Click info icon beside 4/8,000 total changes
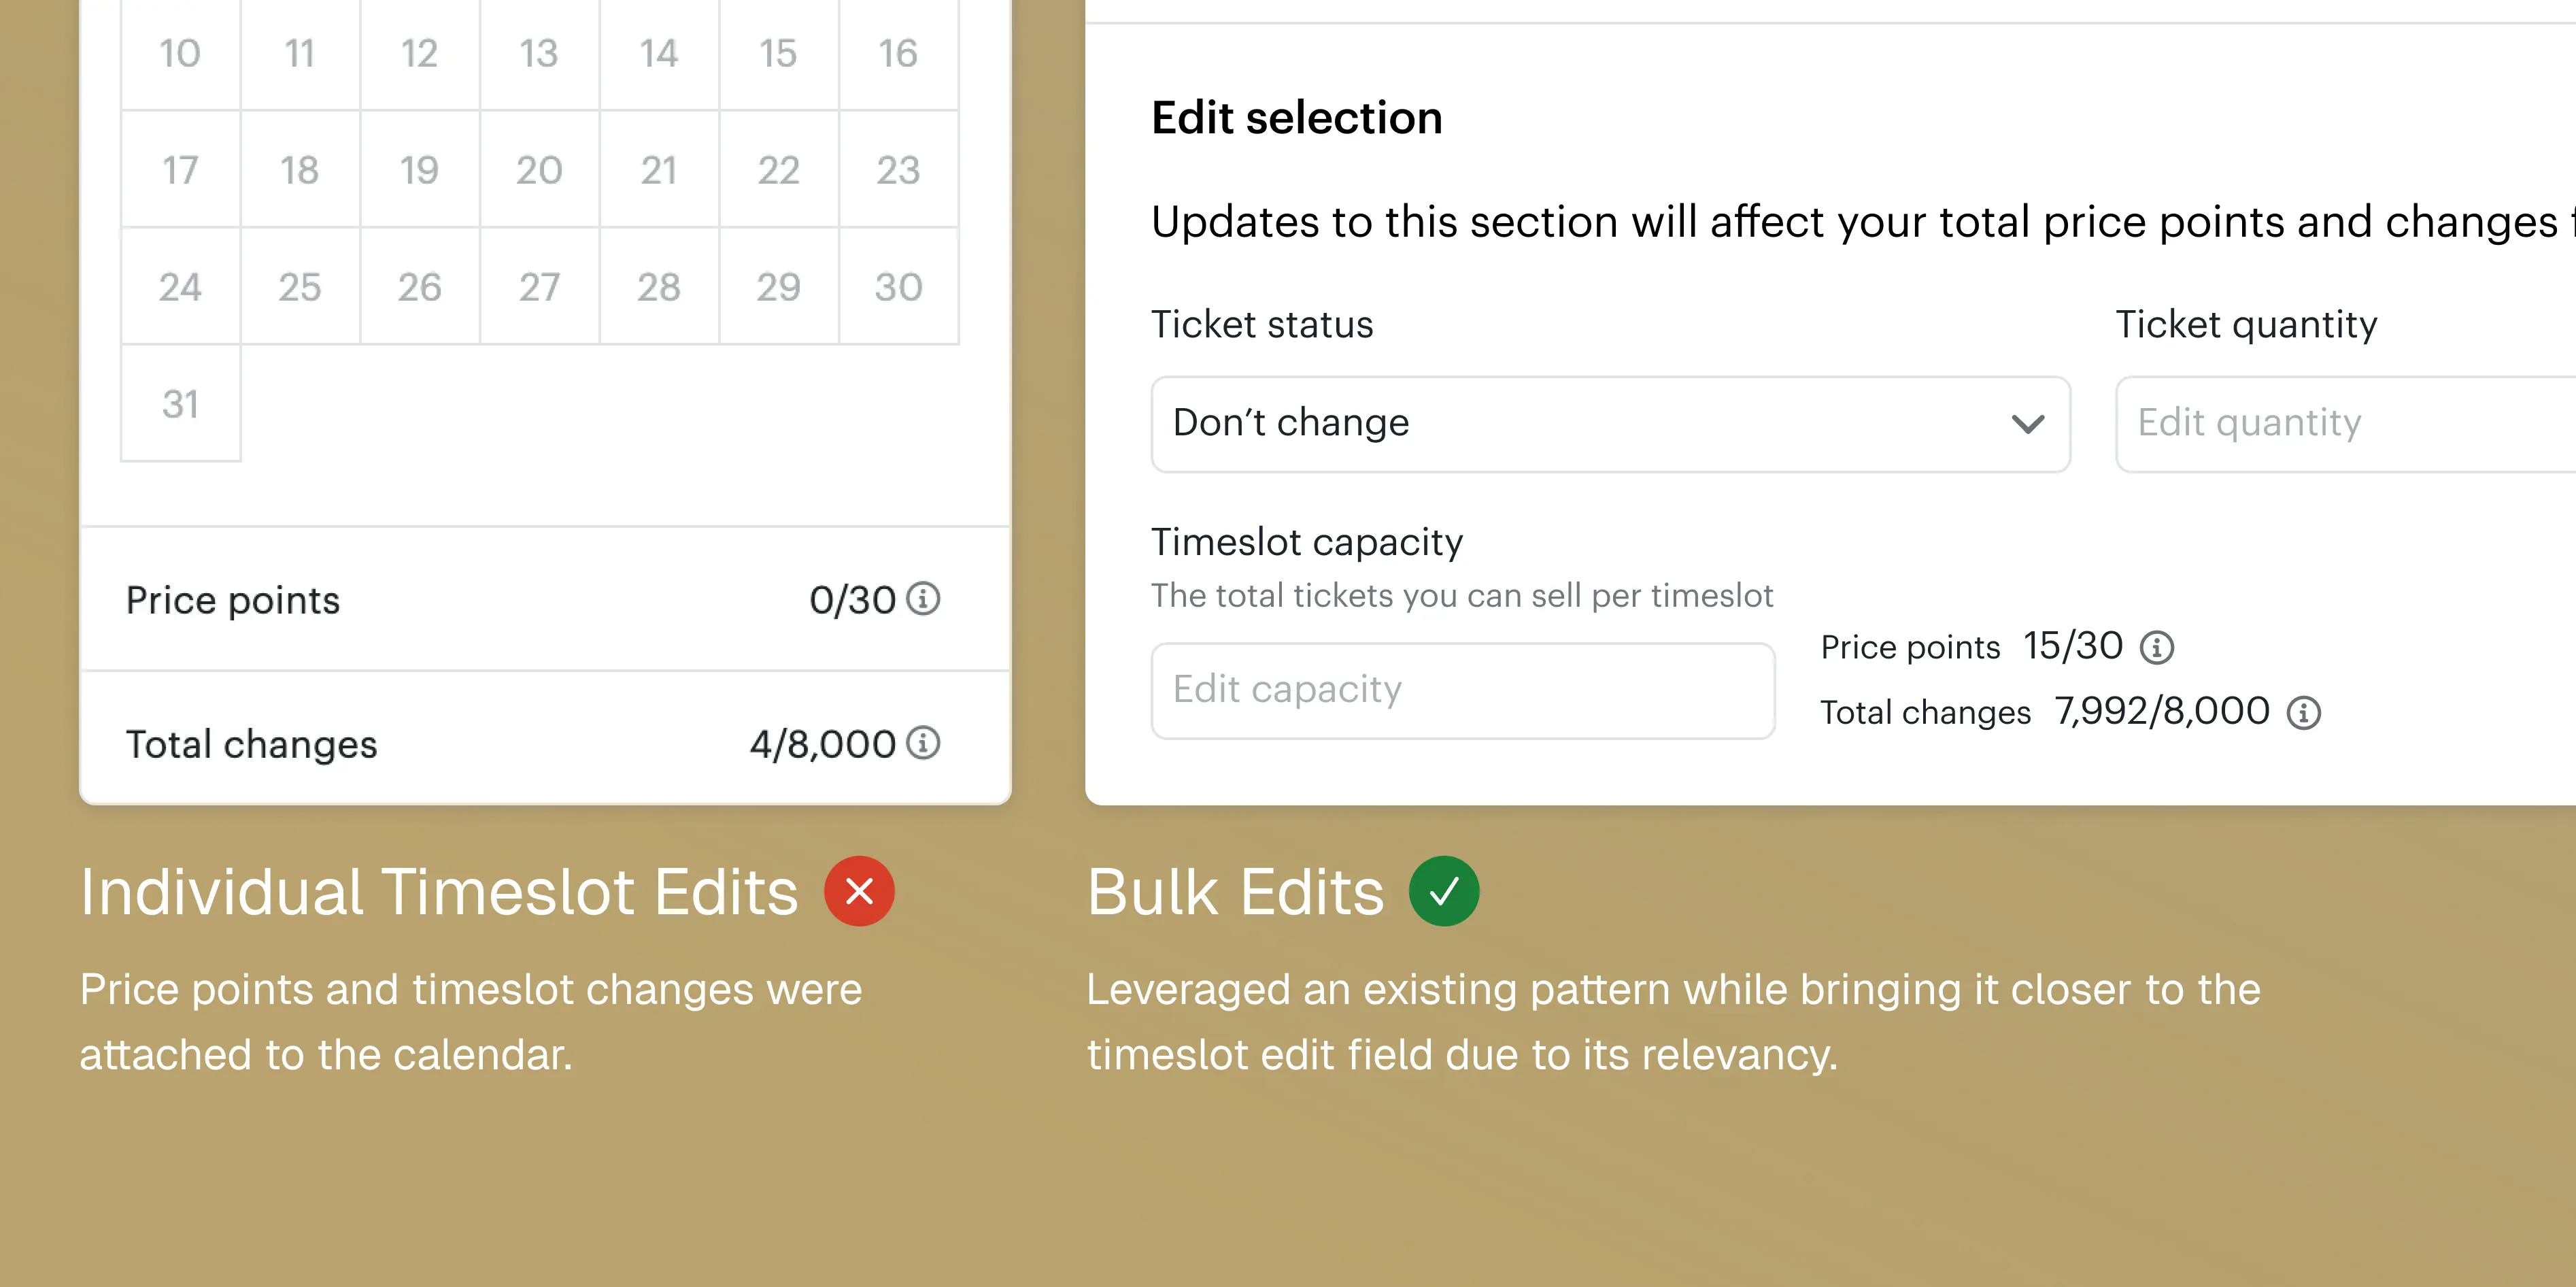Screen dimensions: 2576x1287 pyautogui.click(x=923, y=743)
